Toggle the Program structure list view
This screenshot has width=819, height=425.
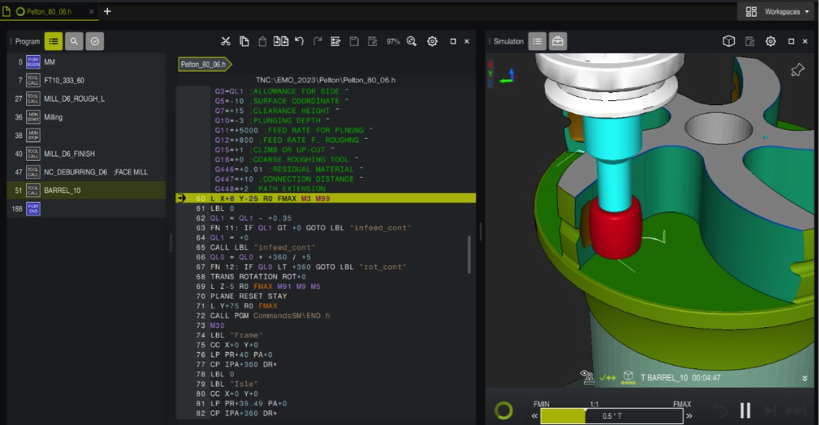click(x=53, y=41)
